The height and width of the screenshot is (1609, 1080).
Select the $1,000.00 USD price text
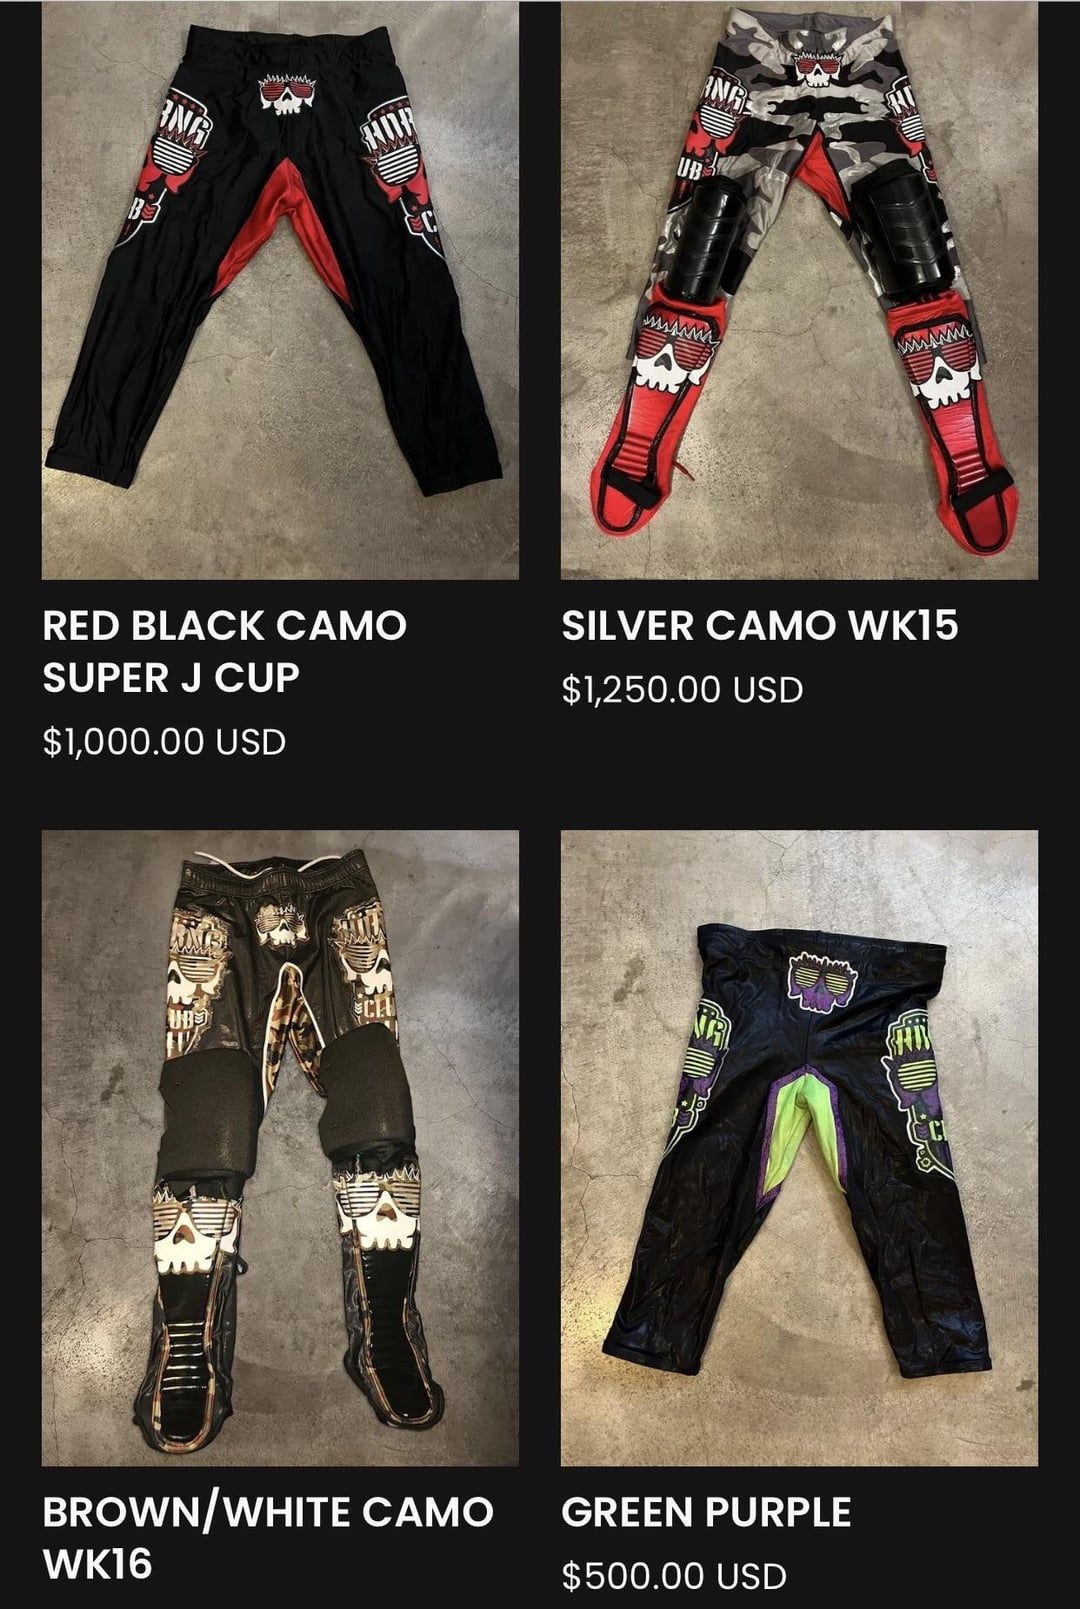(164, 742)
